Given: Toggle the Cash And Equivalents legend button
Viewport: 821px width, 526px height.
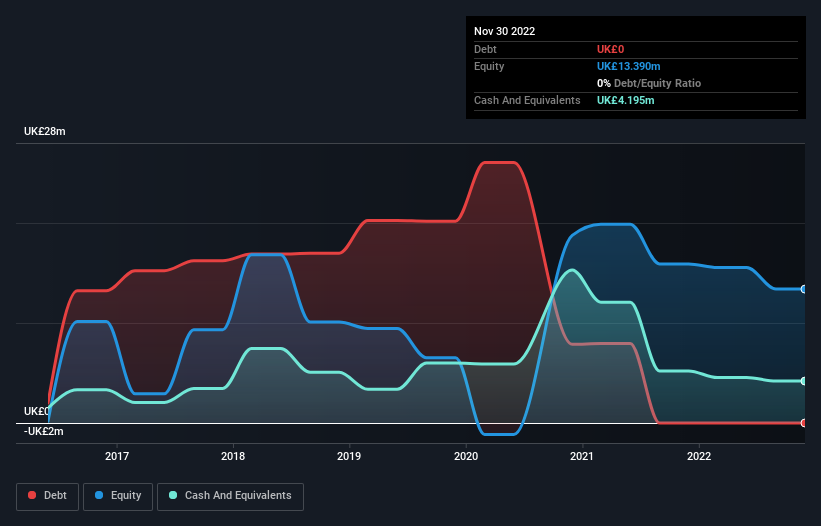Looking at the screenshot, I should [230, 496].
